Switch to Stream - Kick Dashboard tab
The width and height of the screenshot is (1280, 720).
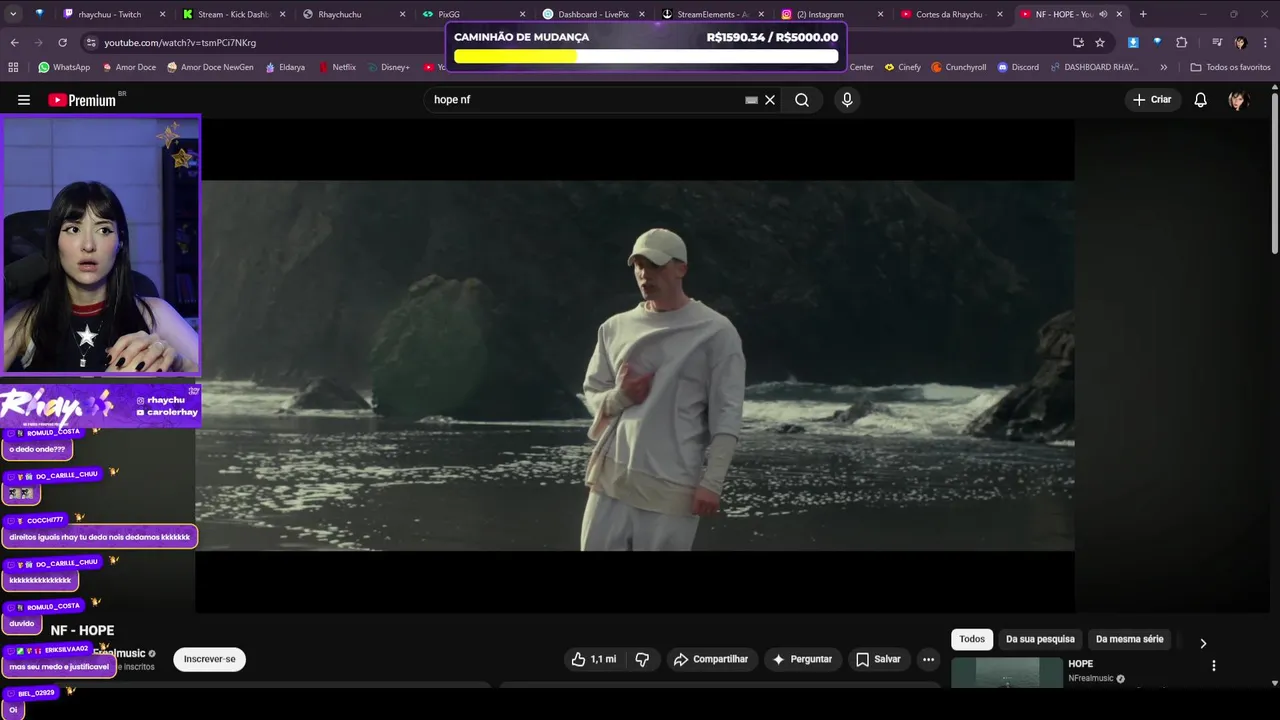(235, 14)
